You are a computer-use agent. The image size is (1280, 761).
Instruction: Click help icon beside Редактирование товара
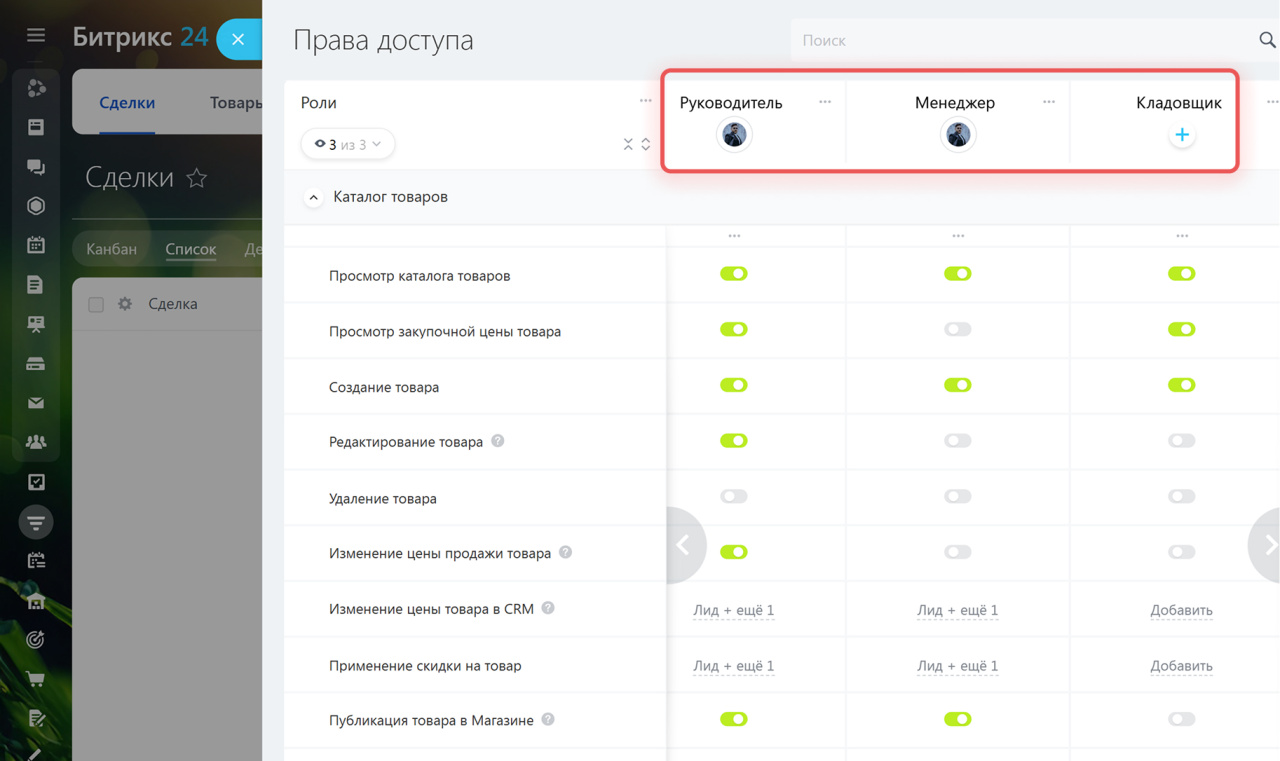(x=498, y=441)
